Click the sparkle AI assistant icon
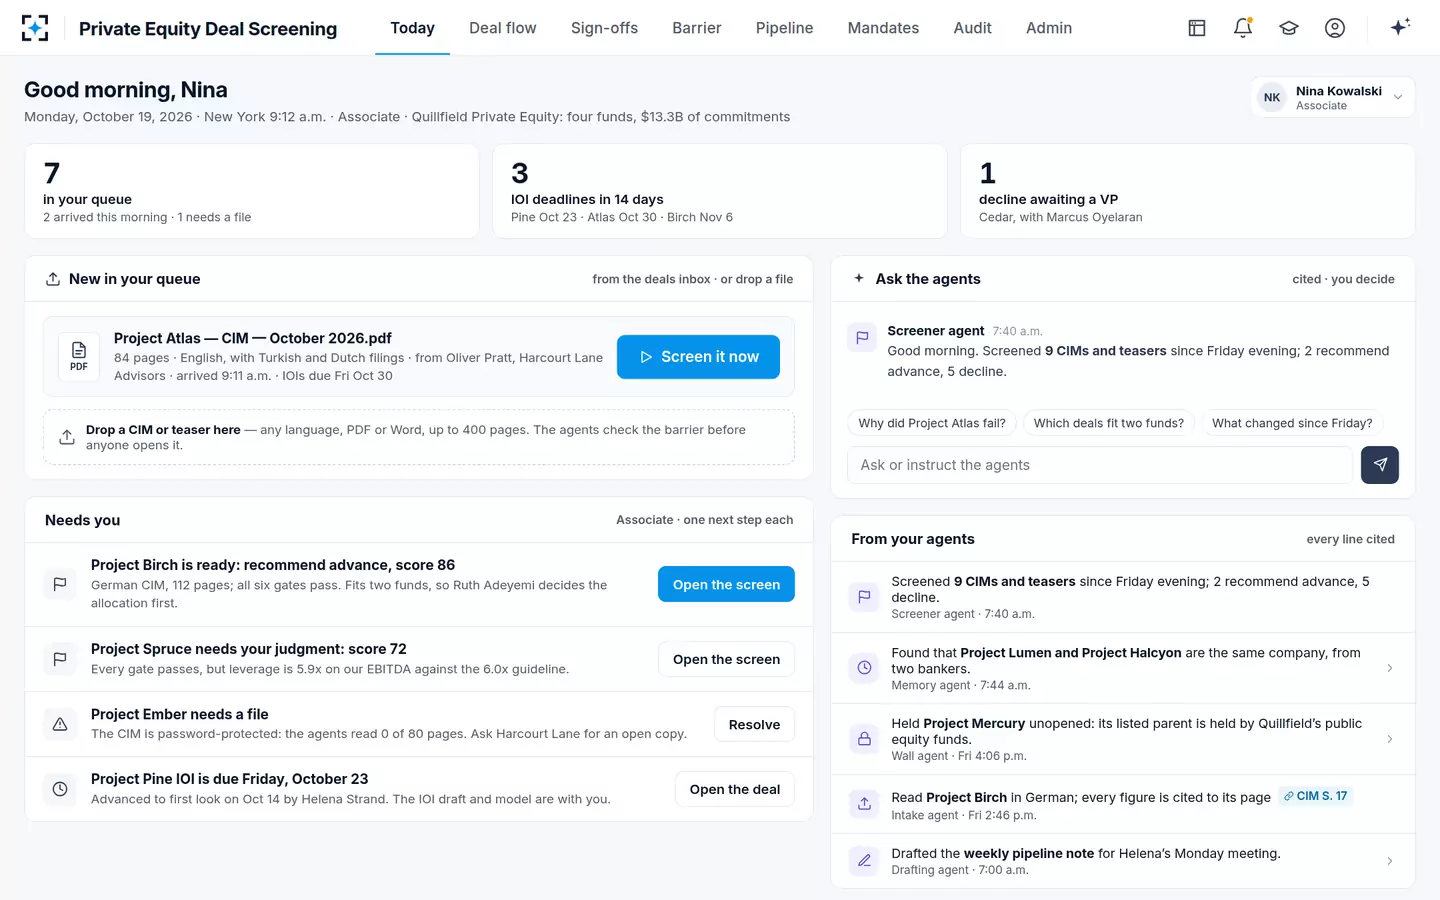The image size is (1440, 900). [1400, 27]
